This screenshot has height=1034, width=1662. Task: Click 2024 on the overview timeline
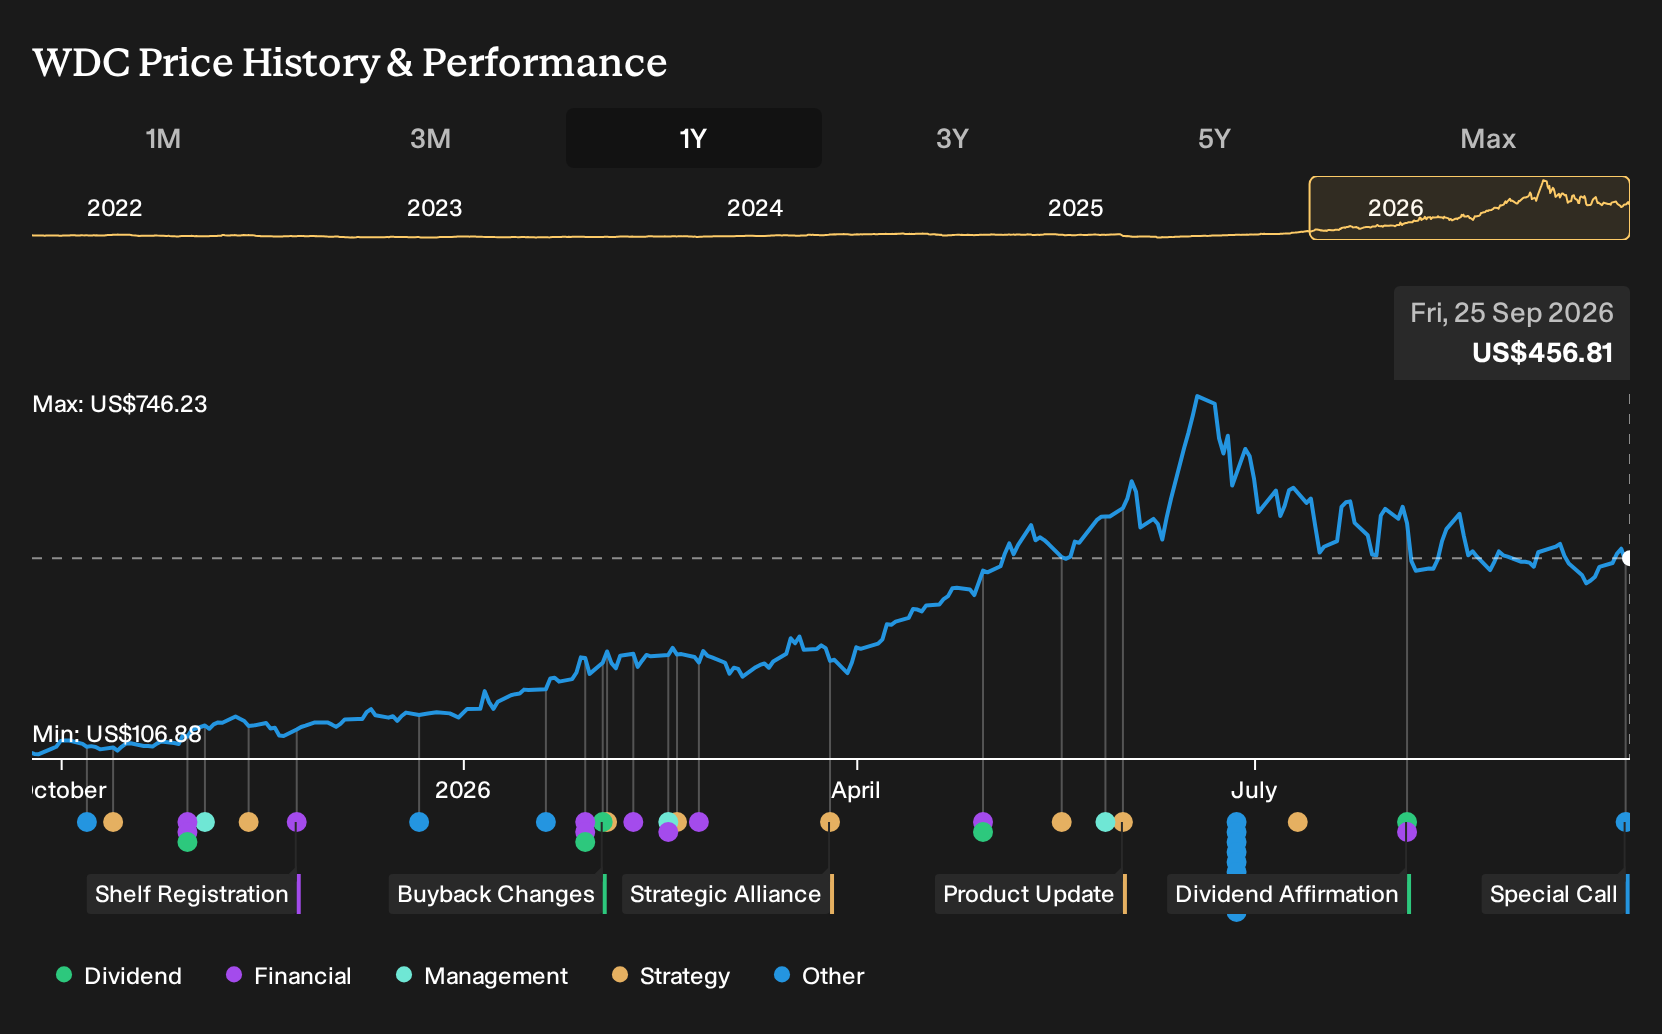[754, 208]
